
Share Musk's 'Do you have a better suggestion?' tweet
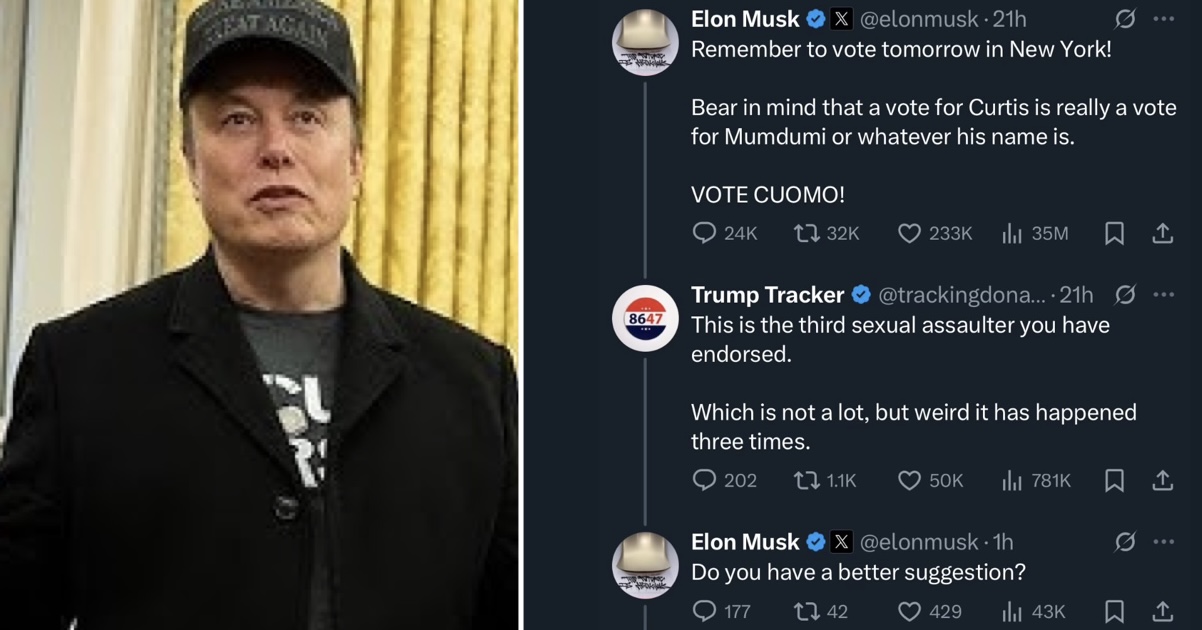[1163, 611]
